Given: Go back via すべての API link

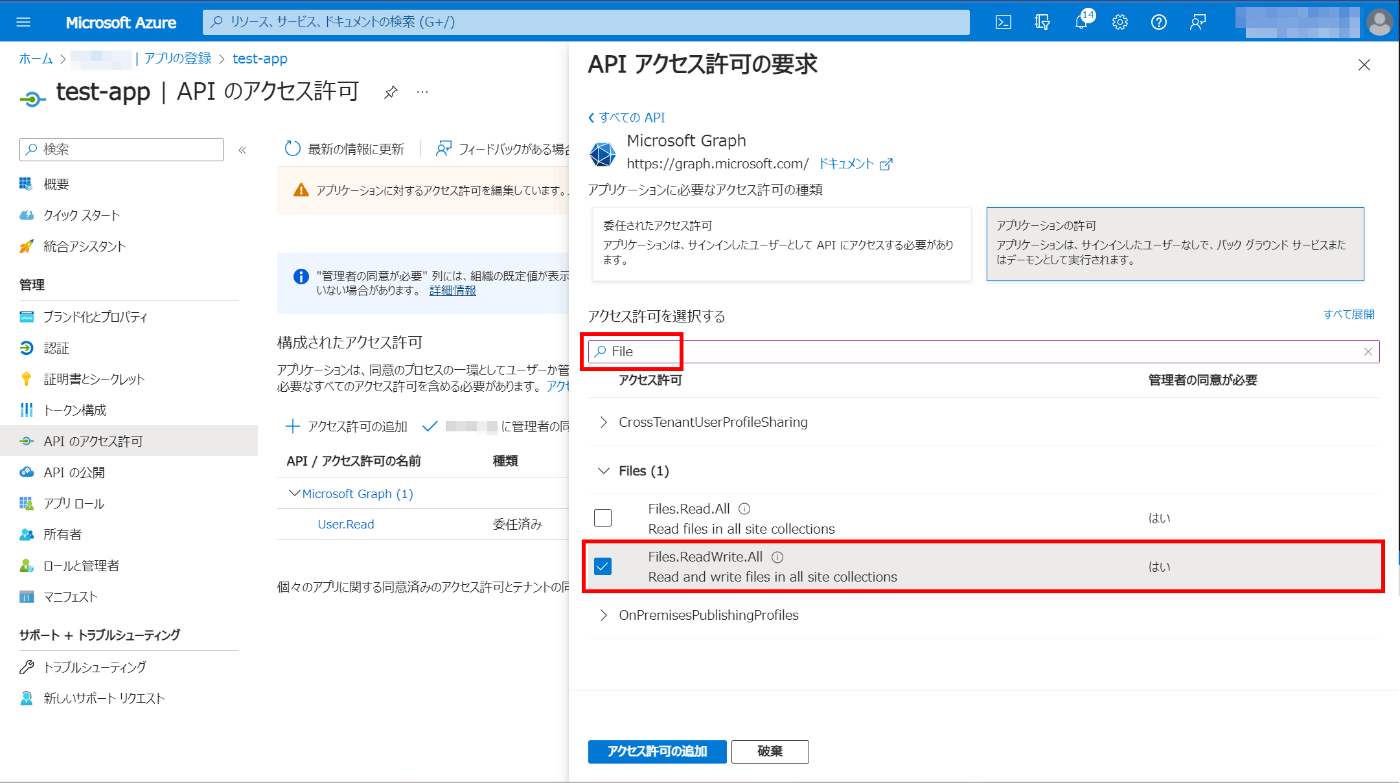Looking at the screenshot, I should point(626,117).
